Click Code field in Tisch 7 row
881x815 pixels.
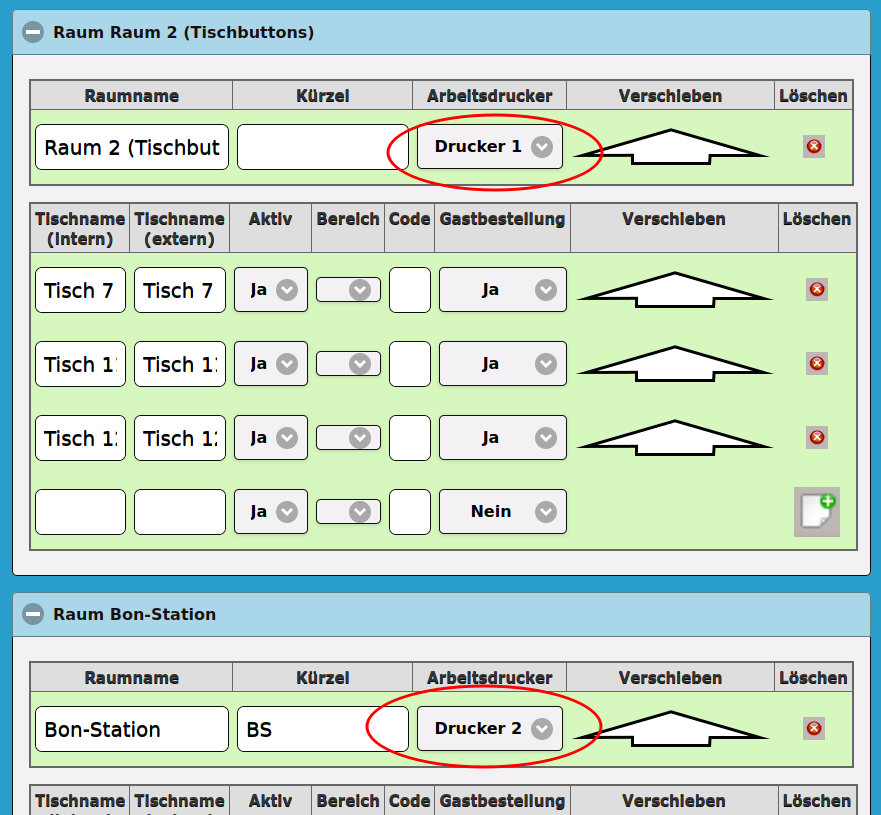tap(409, 290)
